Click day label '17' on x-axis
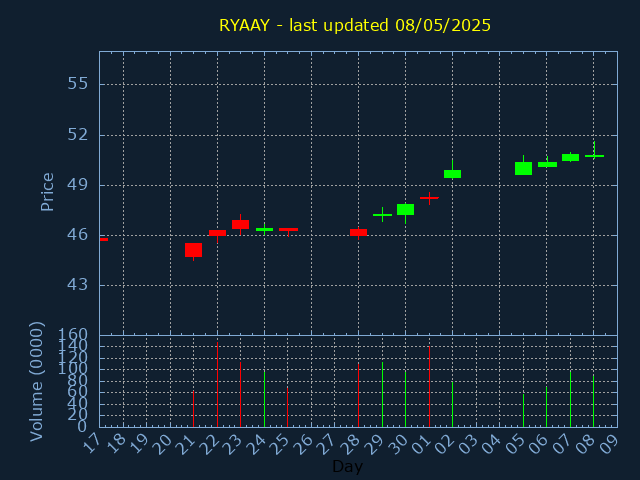Screen dimensions: 640x480 pyautogui.click(x=92, y=443)
